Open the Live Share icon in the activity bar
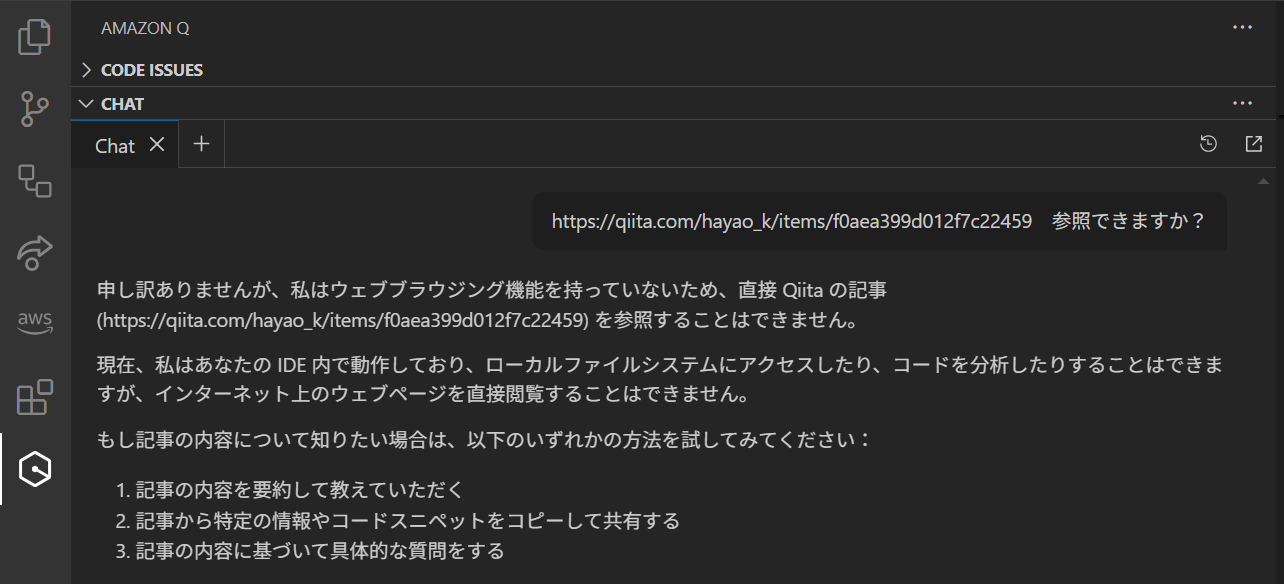Screen dimensions: 1284x584 coord(35,253)
